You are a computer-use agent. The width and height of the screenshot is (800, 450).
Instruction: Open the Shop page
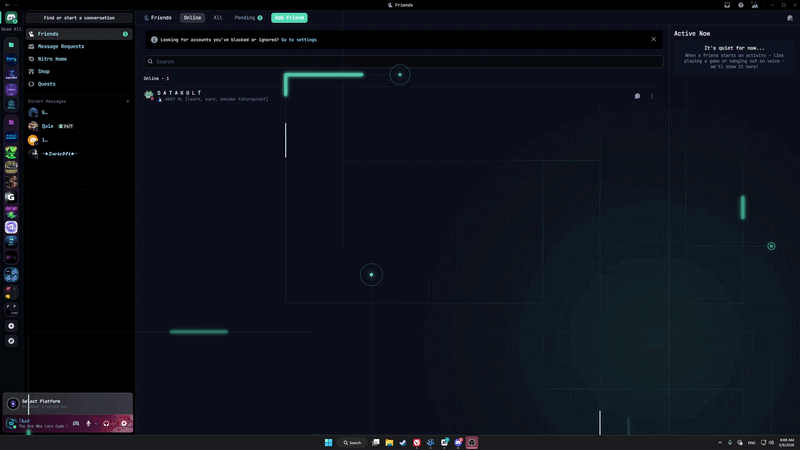pos(79,71)
